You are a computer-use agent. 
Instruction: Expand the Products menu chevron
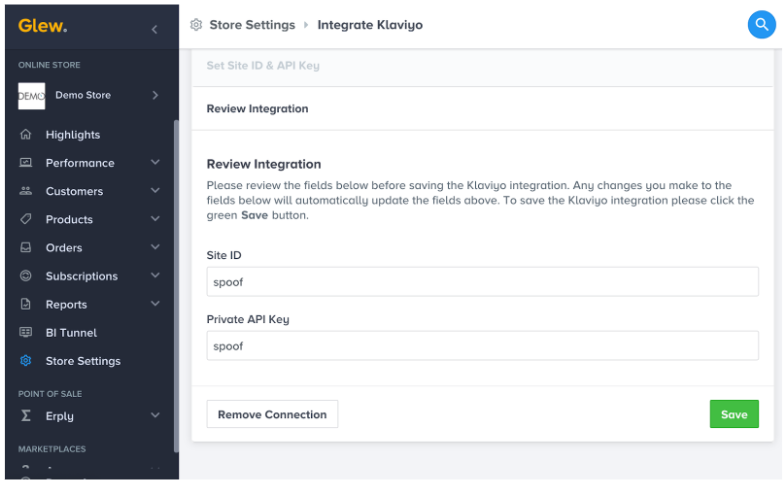pos(155,219)
